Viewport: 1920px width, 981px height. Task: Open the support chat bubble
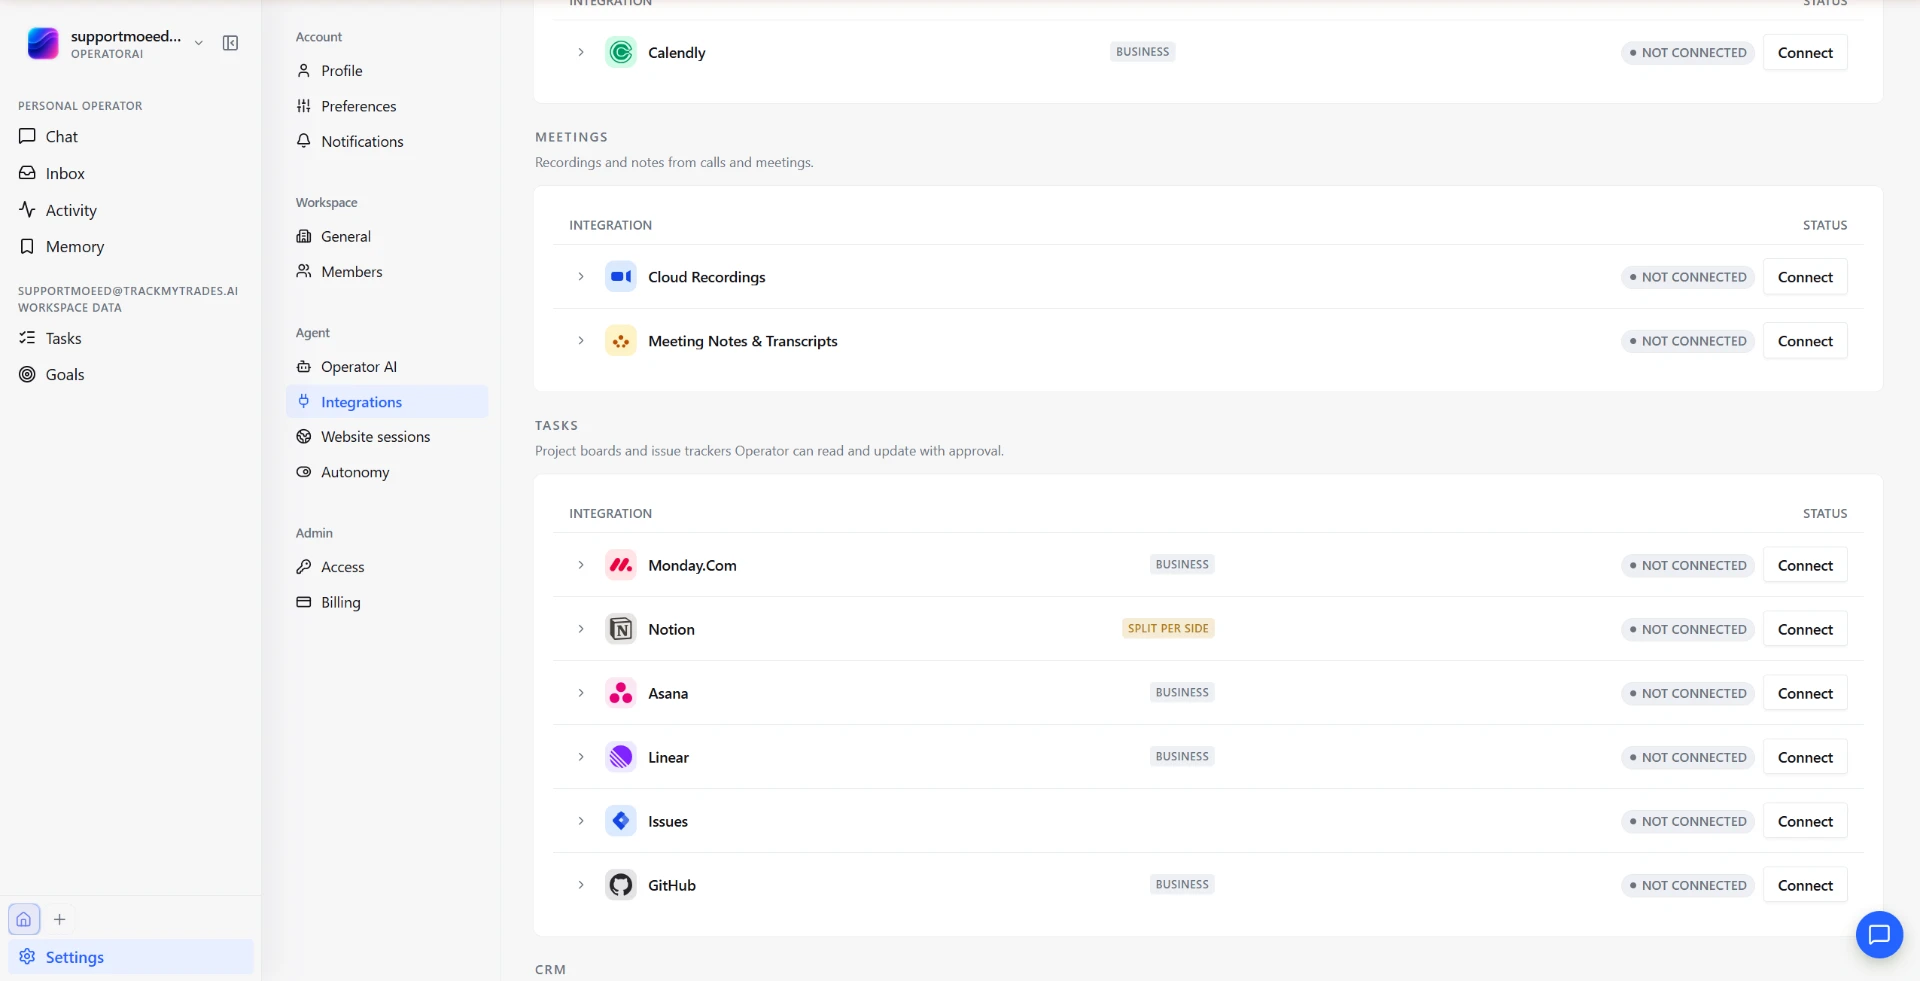pyautogui.click(x=1879, y=935)
